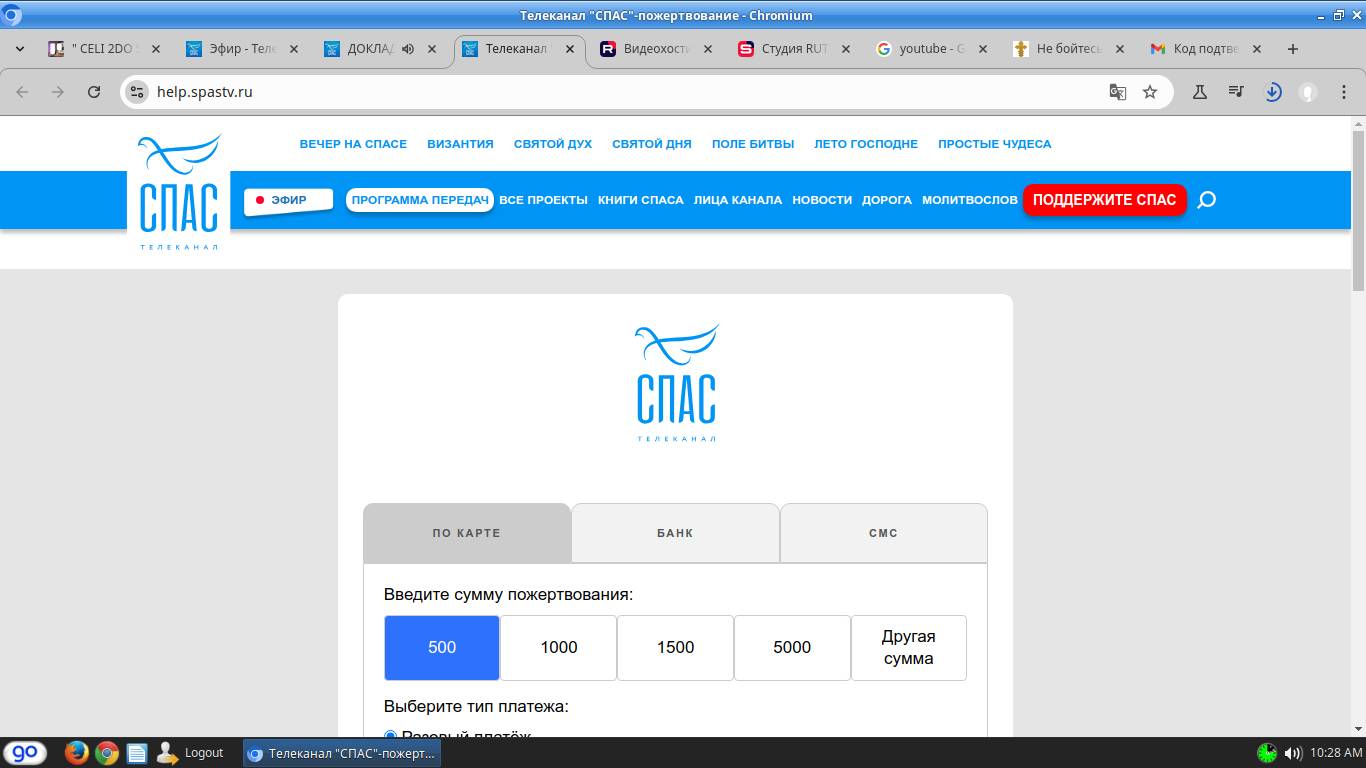Open the browser downloads icon
1366x768 pixels.
coord(1273,92)
